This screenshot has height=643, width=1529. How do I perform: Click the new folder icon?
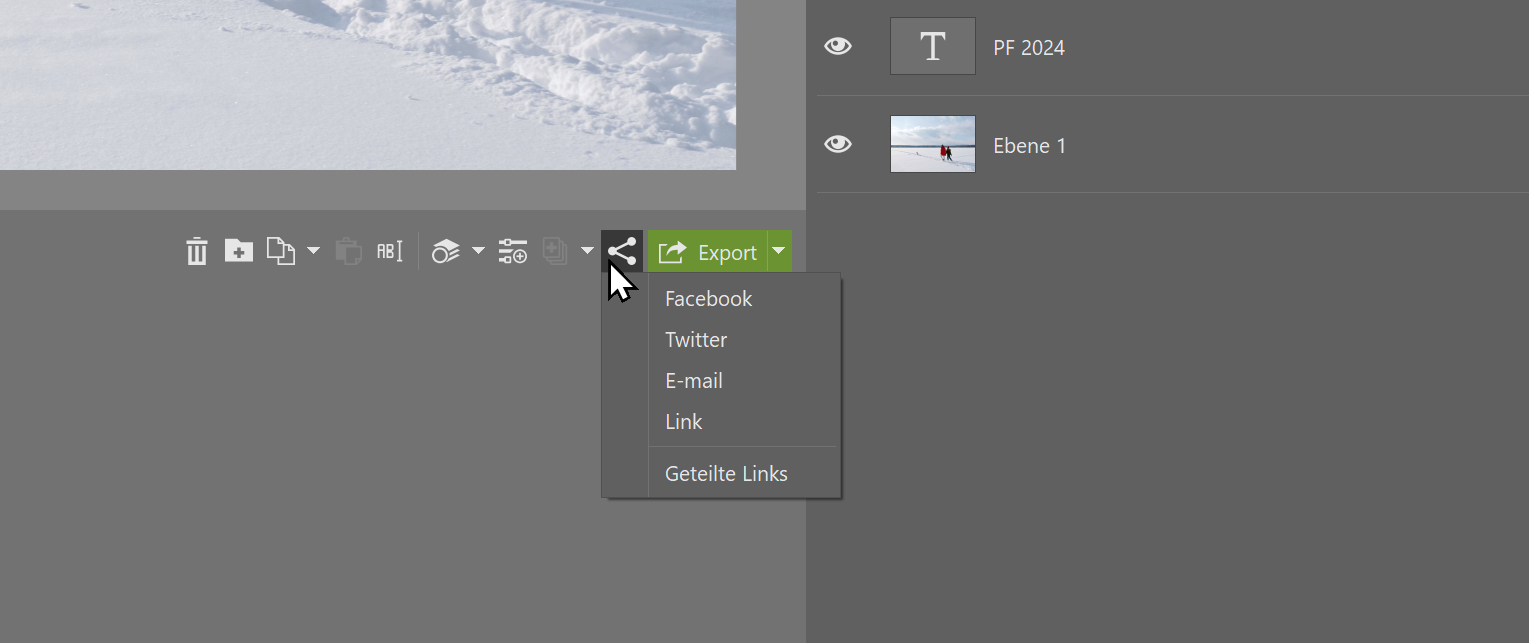pyautogui.click(x=238, y=251)
